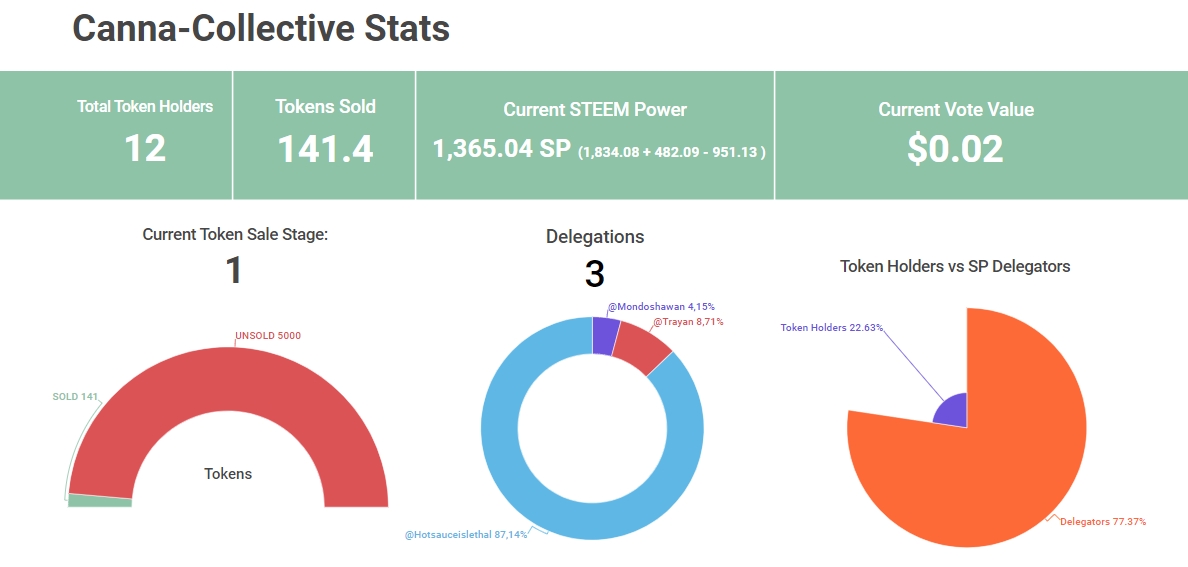Select the @Hotsauceislethal 87,14% label

click(x=466, y=535)
